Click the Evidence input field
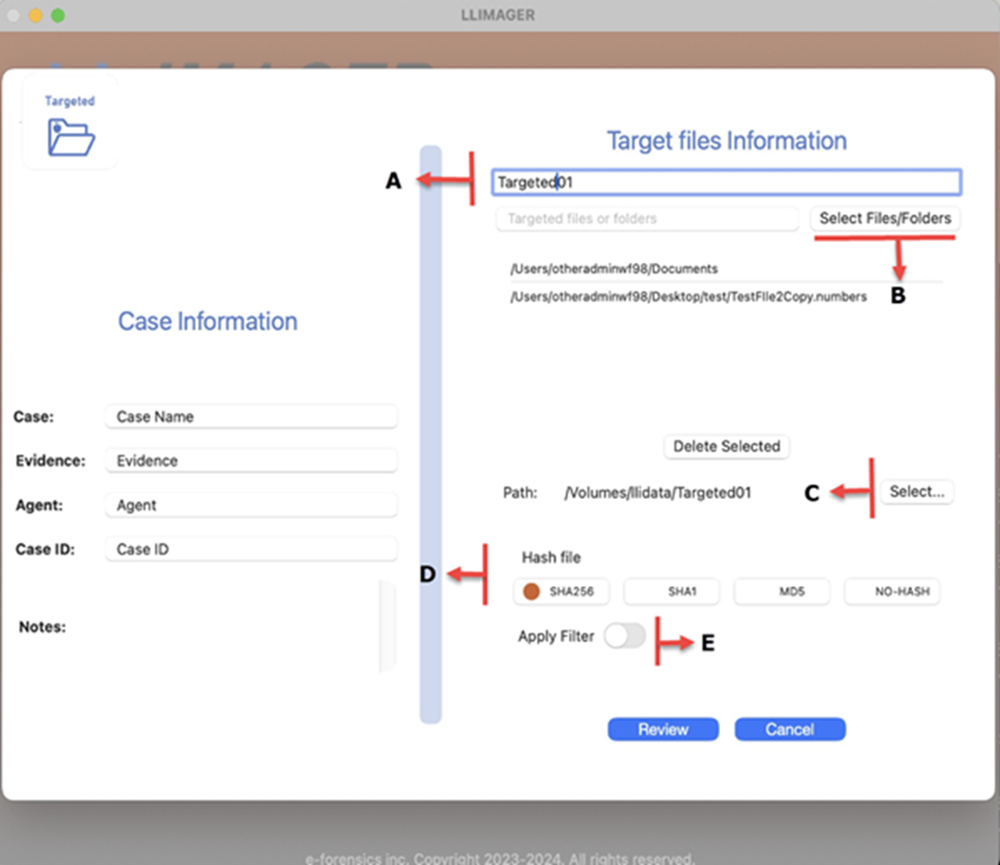1000x865 pixels. click(250, 461)
